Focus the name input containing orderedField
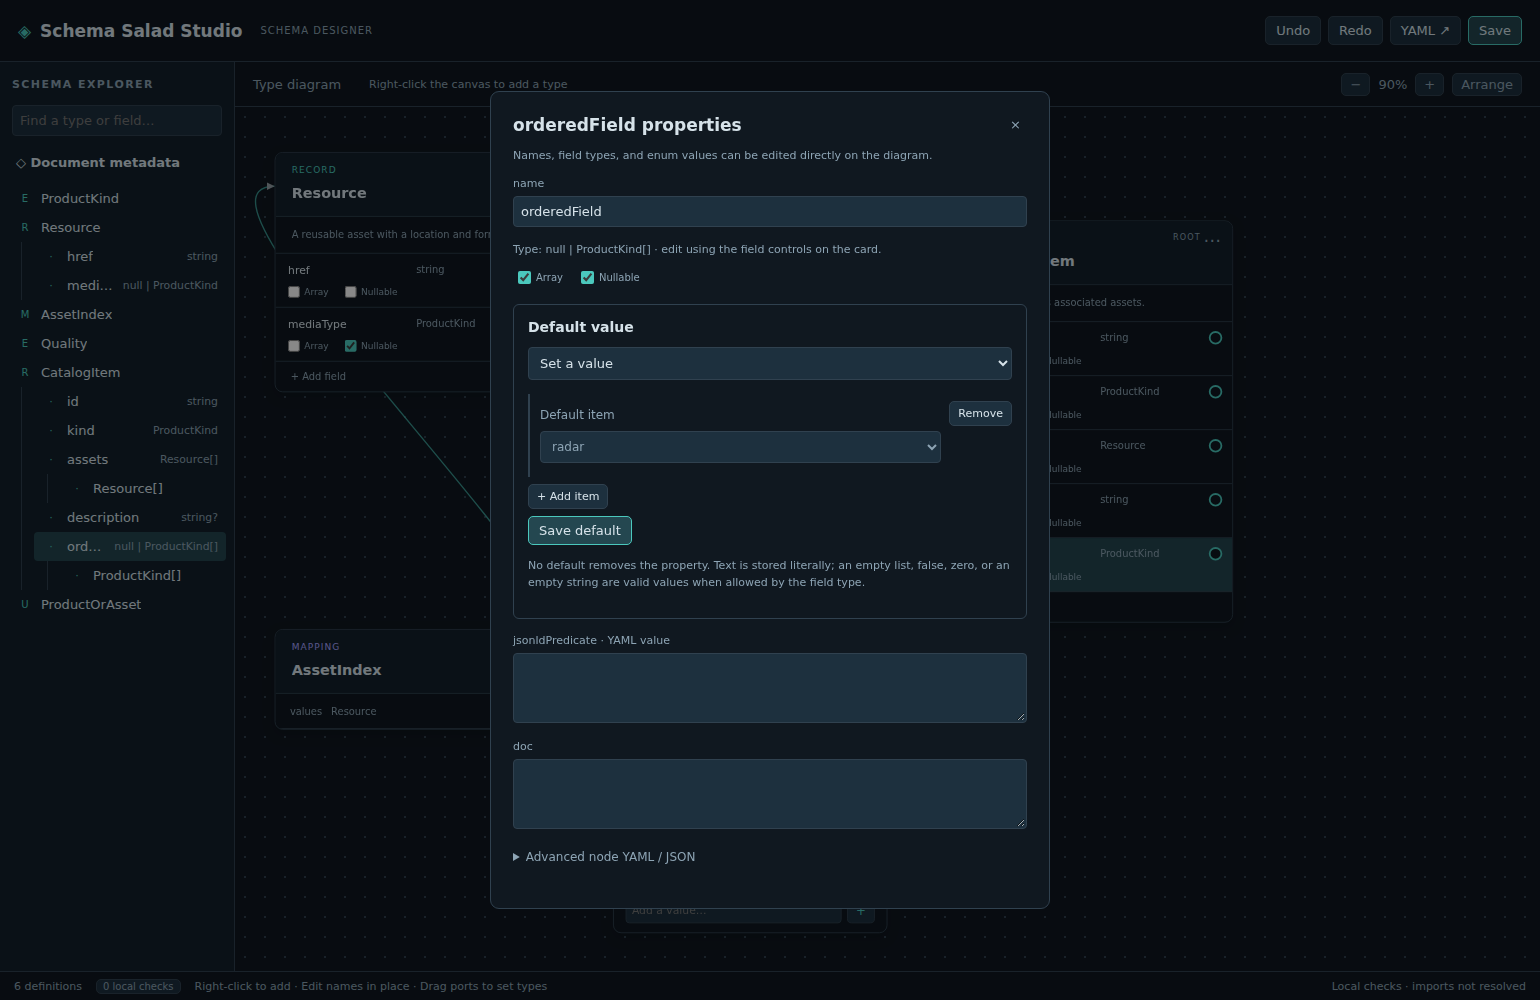The image size is (1540, 1000). (x=770, y=212)
